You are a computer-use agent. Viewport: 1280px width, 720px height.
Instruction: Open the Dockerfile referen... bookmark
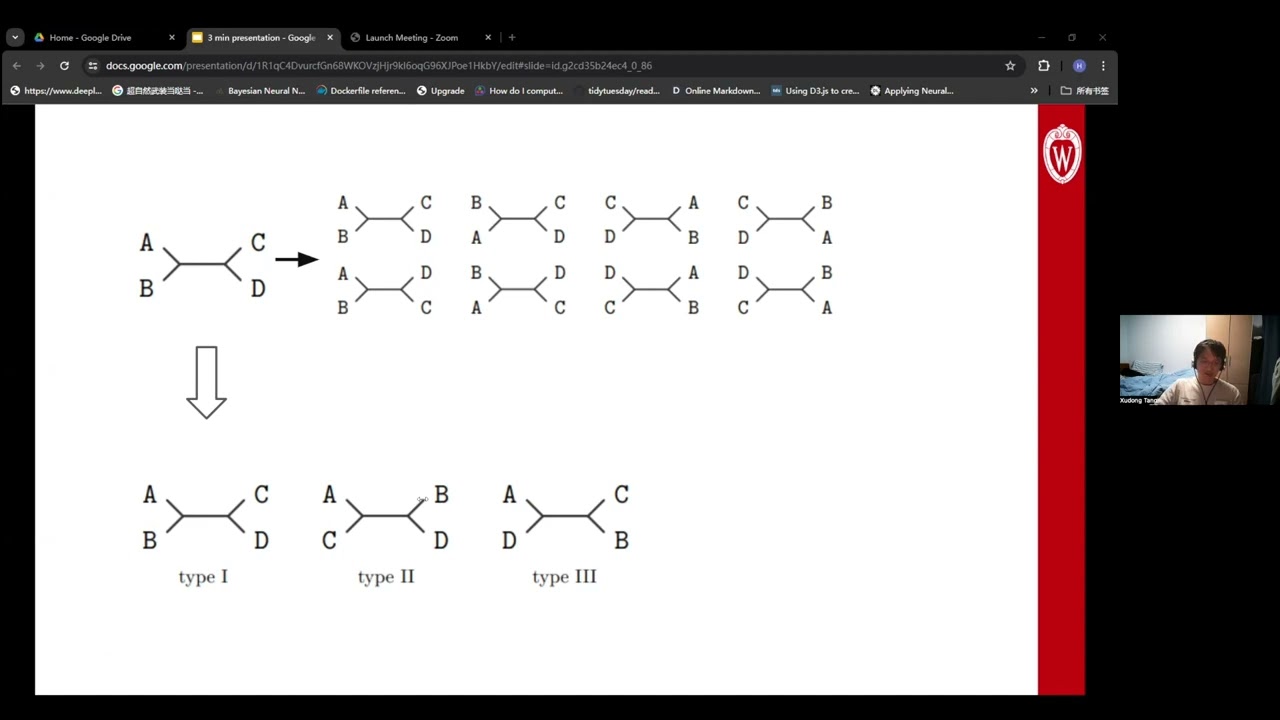361,90
